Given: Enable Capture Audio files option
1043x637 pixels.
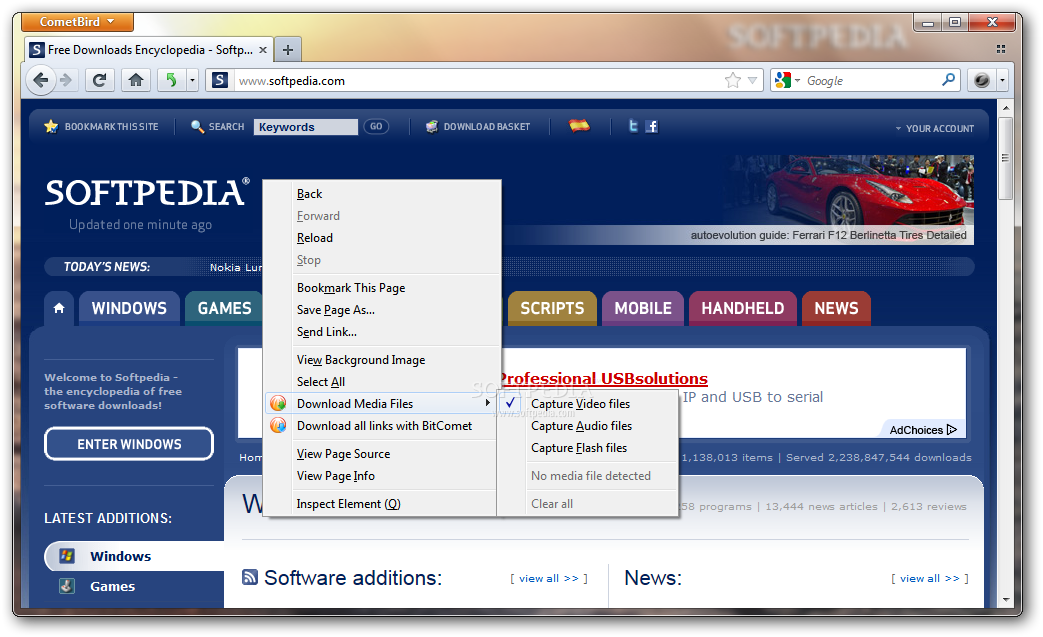Looking at the screenshot, I should (588, 426).
